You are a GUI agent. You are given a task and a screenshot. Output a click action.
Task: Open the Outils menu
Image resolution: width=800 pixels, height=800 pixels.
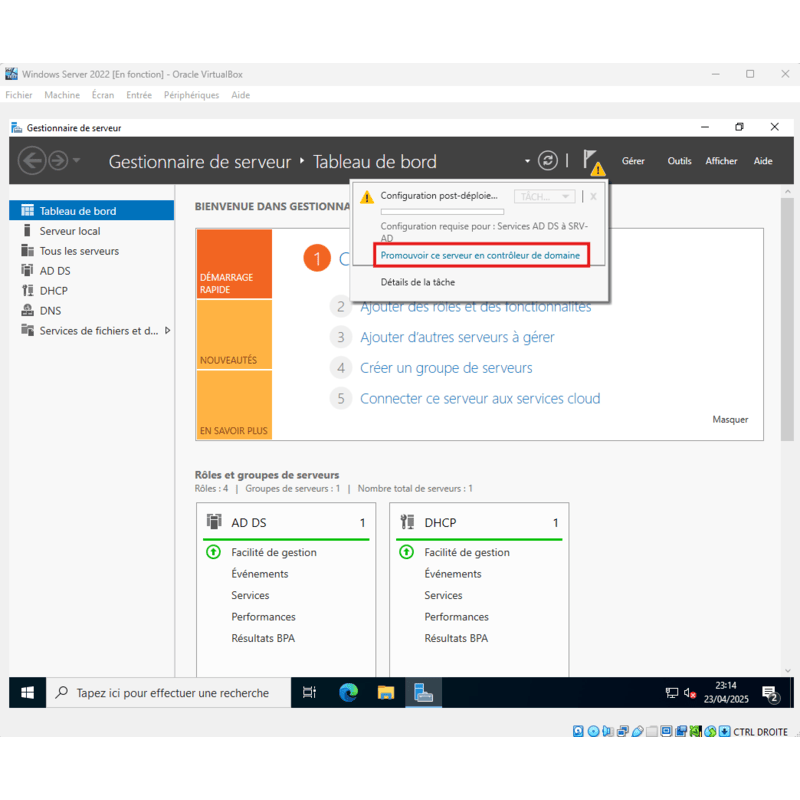pos(679,161)
